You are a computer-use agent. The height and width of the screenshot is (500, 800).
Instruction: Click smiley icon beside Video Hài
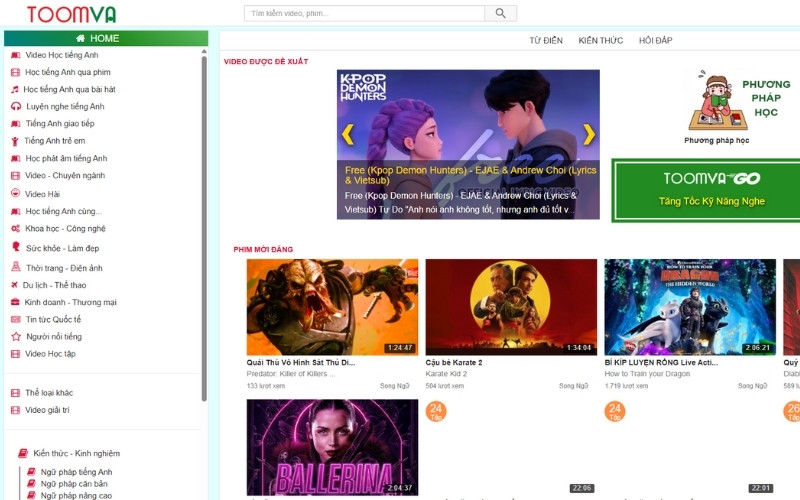pyautogui.click(x=16, y=193)
